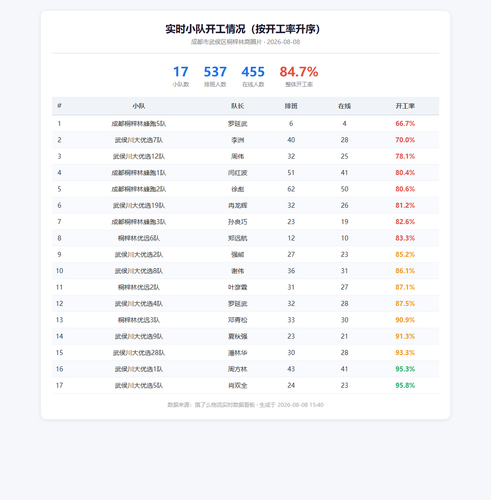This screenshot has width=491, height=500.
Task: Click the 排班 value 62 cell
Action: 291,189
